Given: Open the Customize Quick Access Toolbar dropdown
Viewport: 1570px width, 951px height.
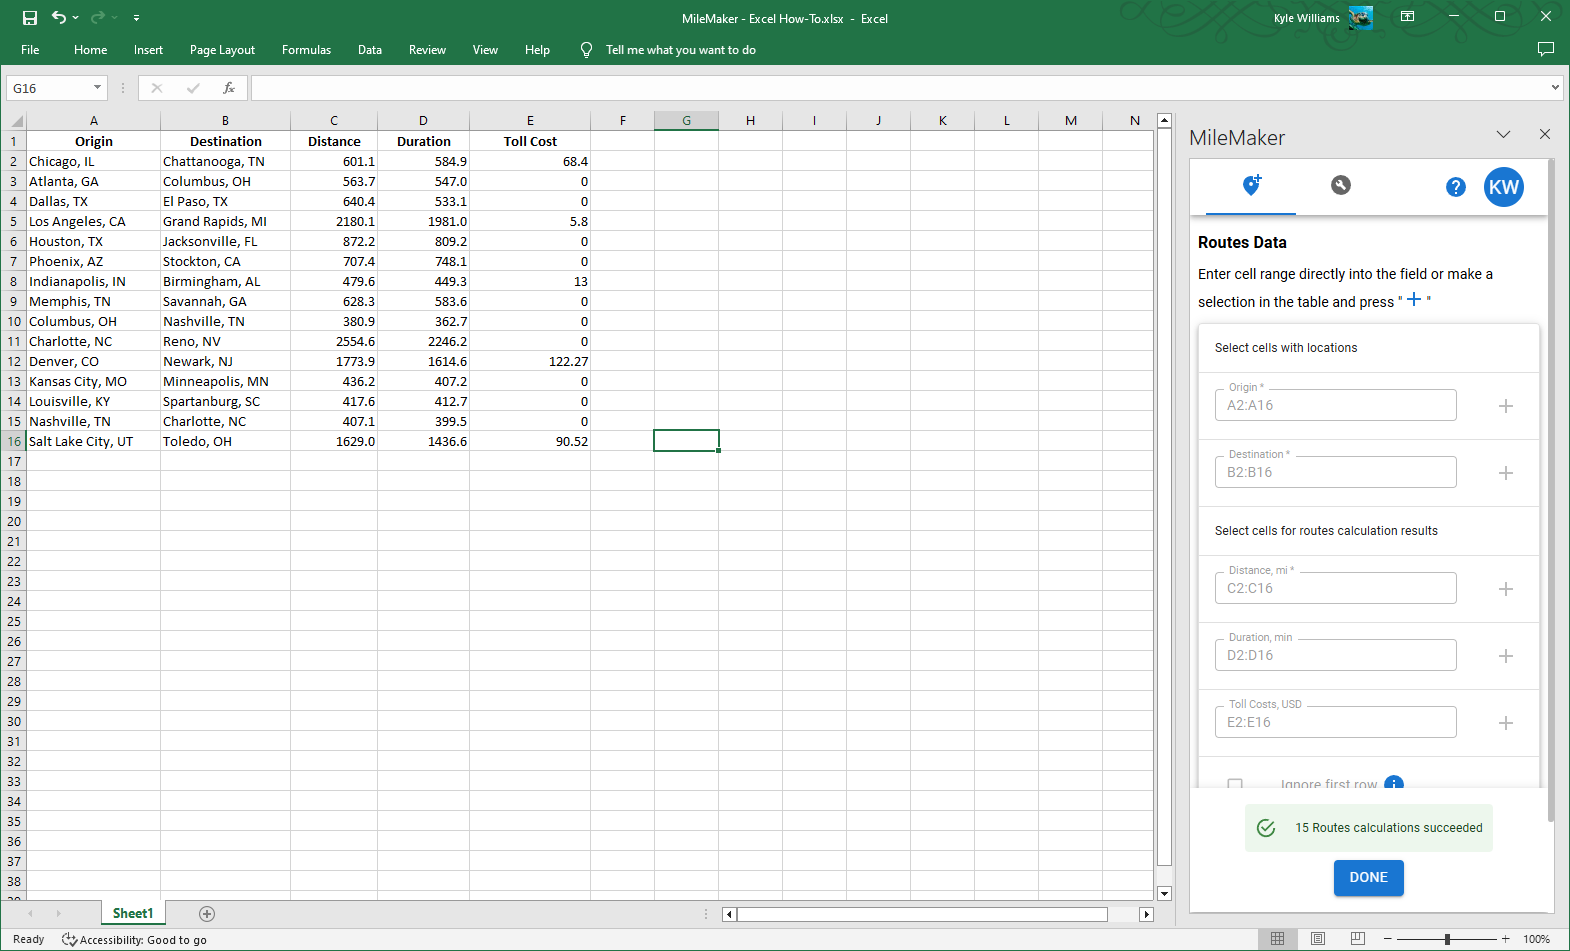Looking at the screenshot, I should pyautogui.click(x=136, y=18).
